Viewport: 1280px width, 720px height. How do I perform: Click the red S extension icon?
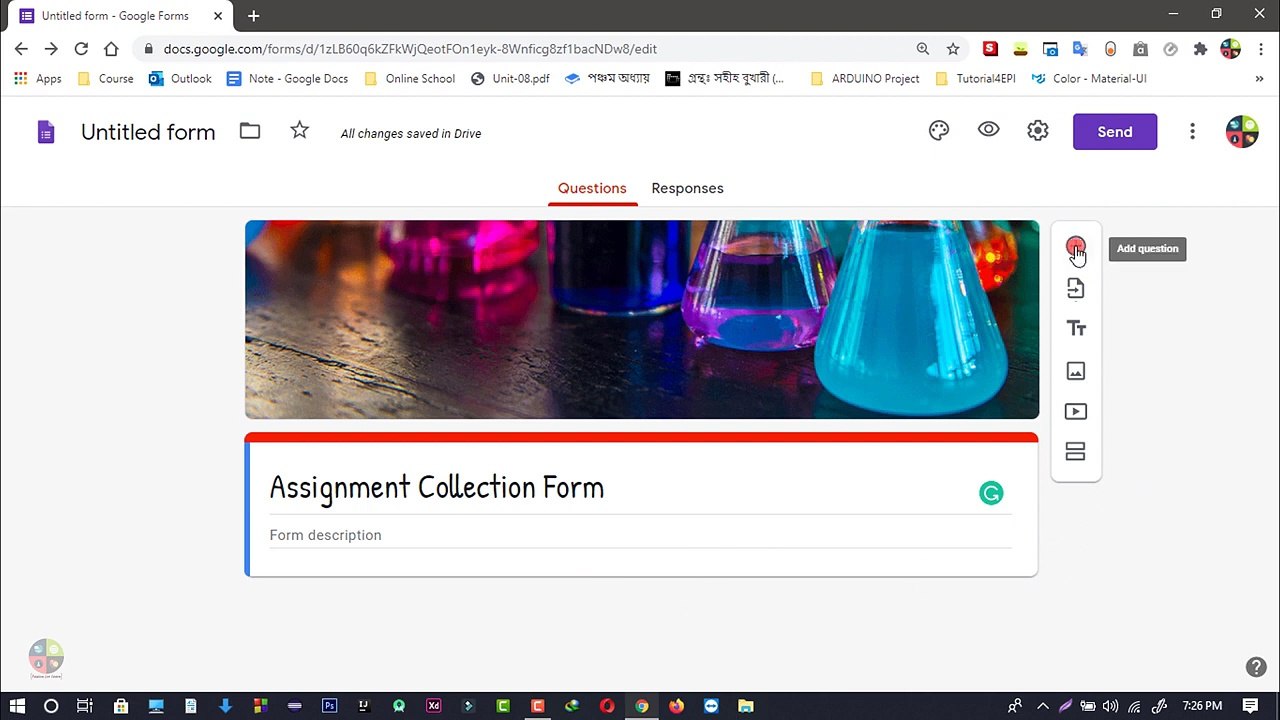point(990,48)
